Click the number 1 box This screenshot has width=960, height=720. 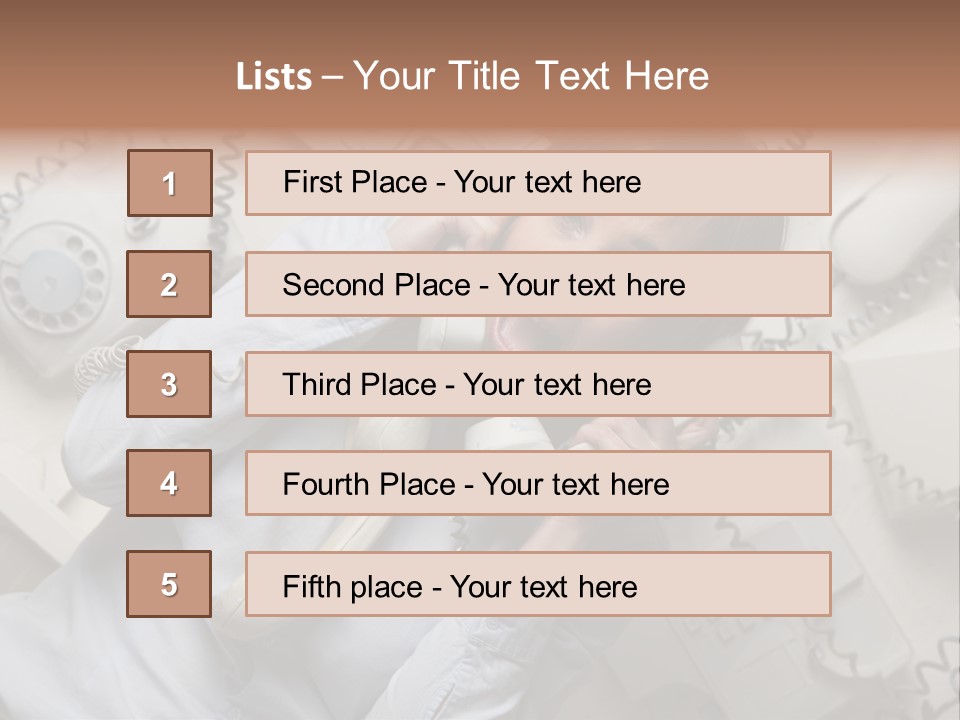pyautogui.click(x=170, y=183)
